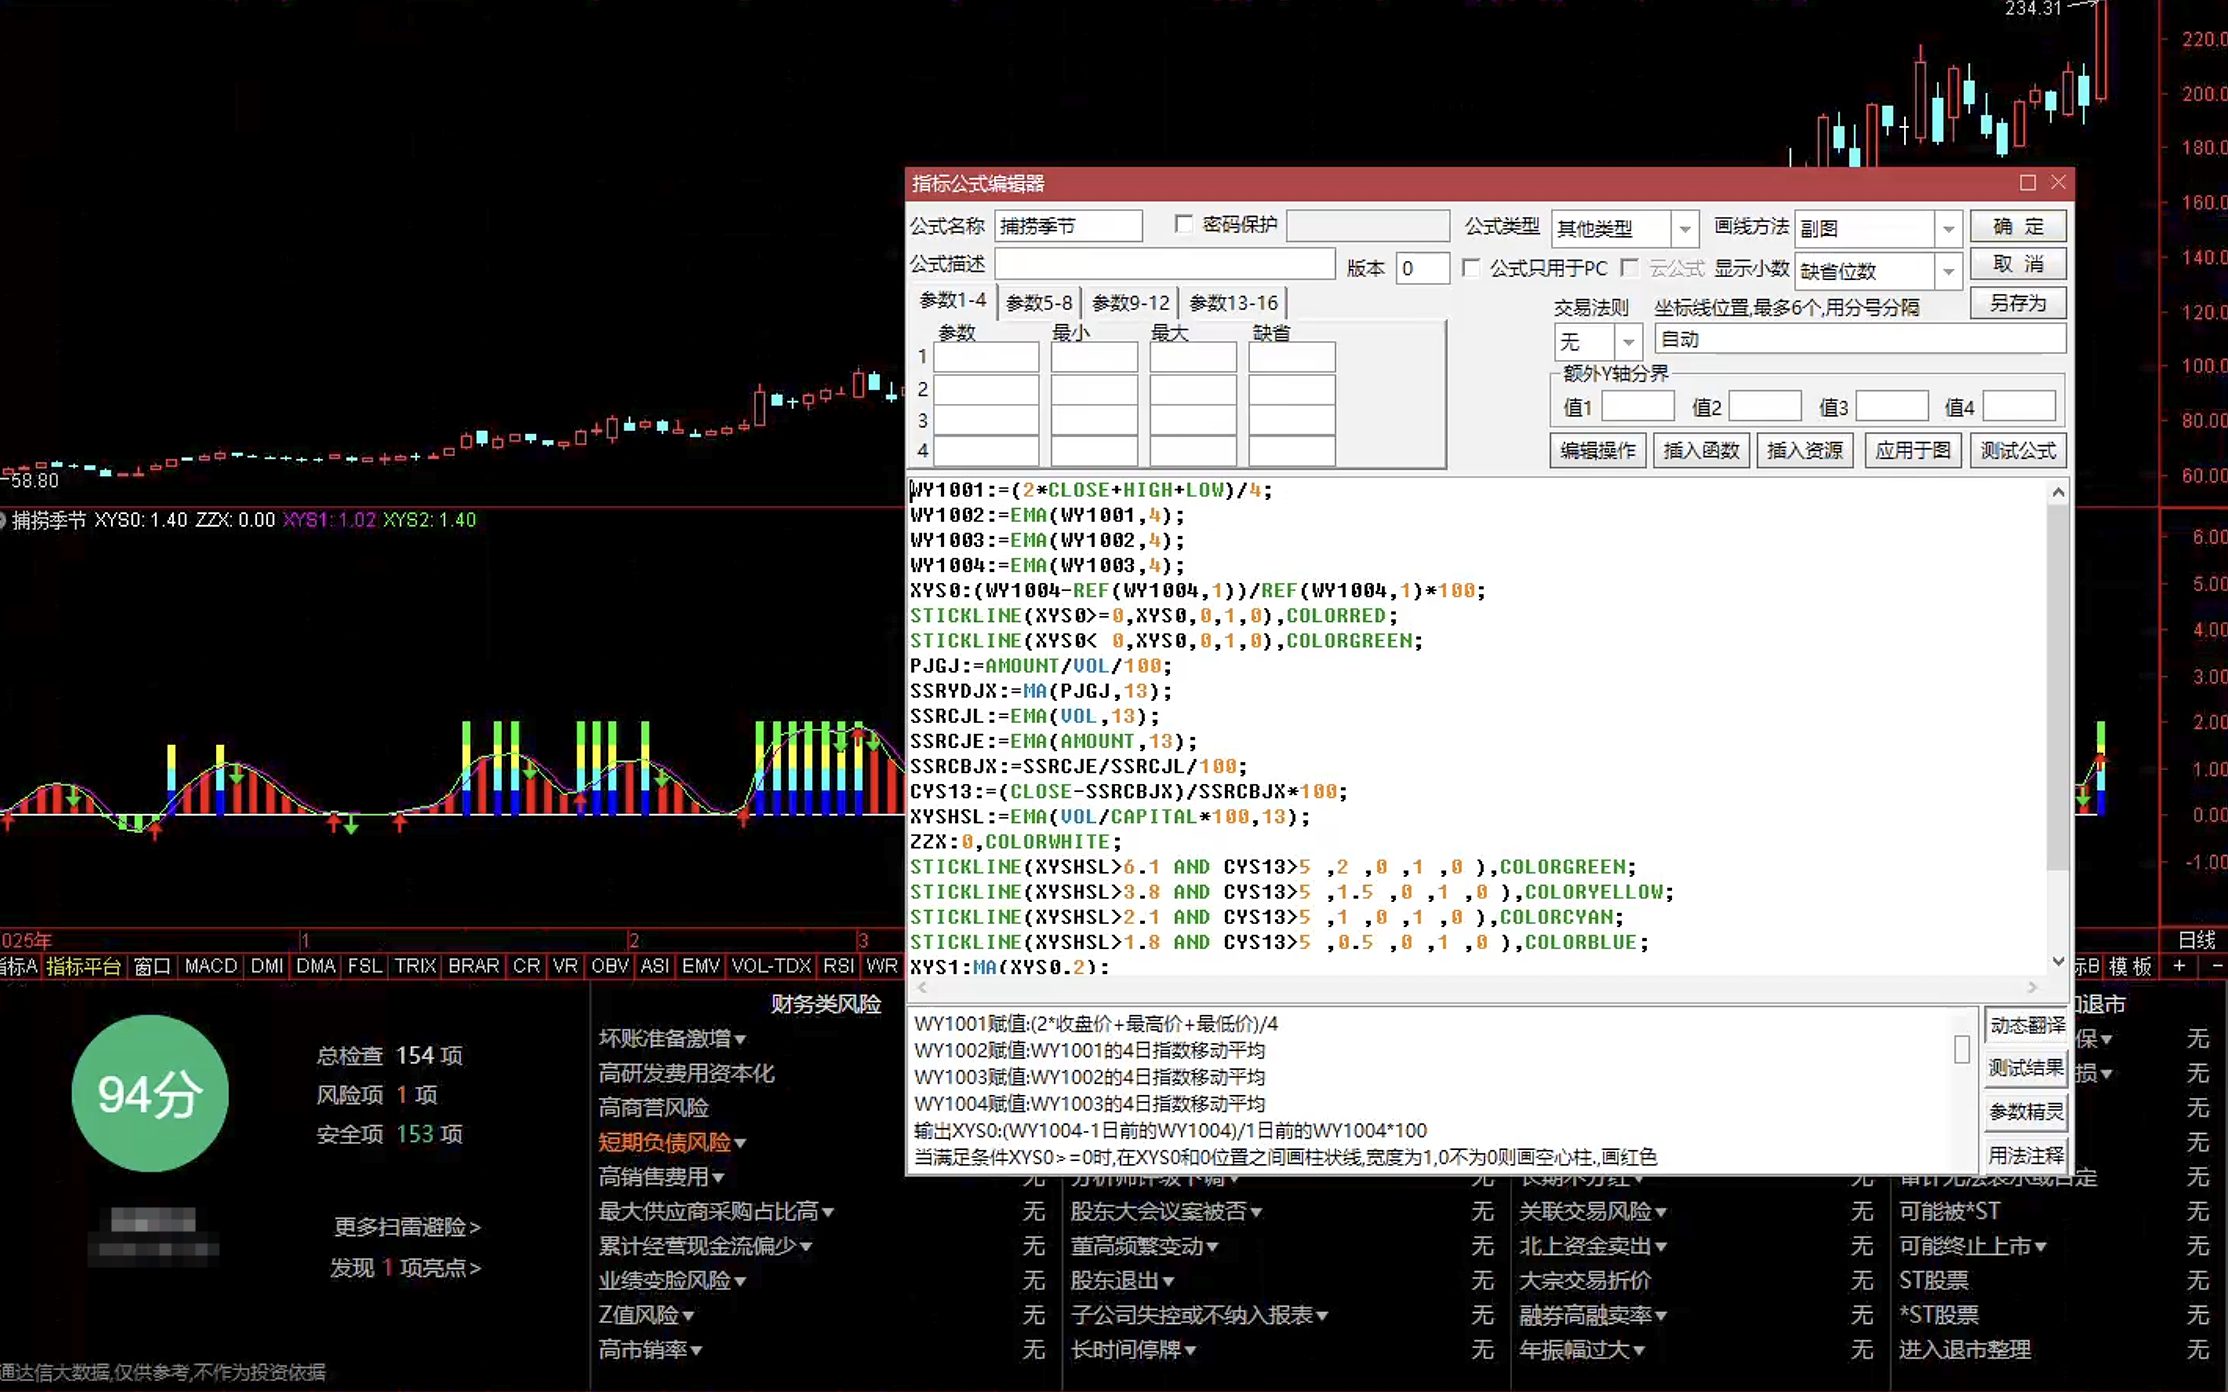This screenshot has height=1392, width=2228.
Task: Open the 指标平台 tab
Action: (83, 966)
